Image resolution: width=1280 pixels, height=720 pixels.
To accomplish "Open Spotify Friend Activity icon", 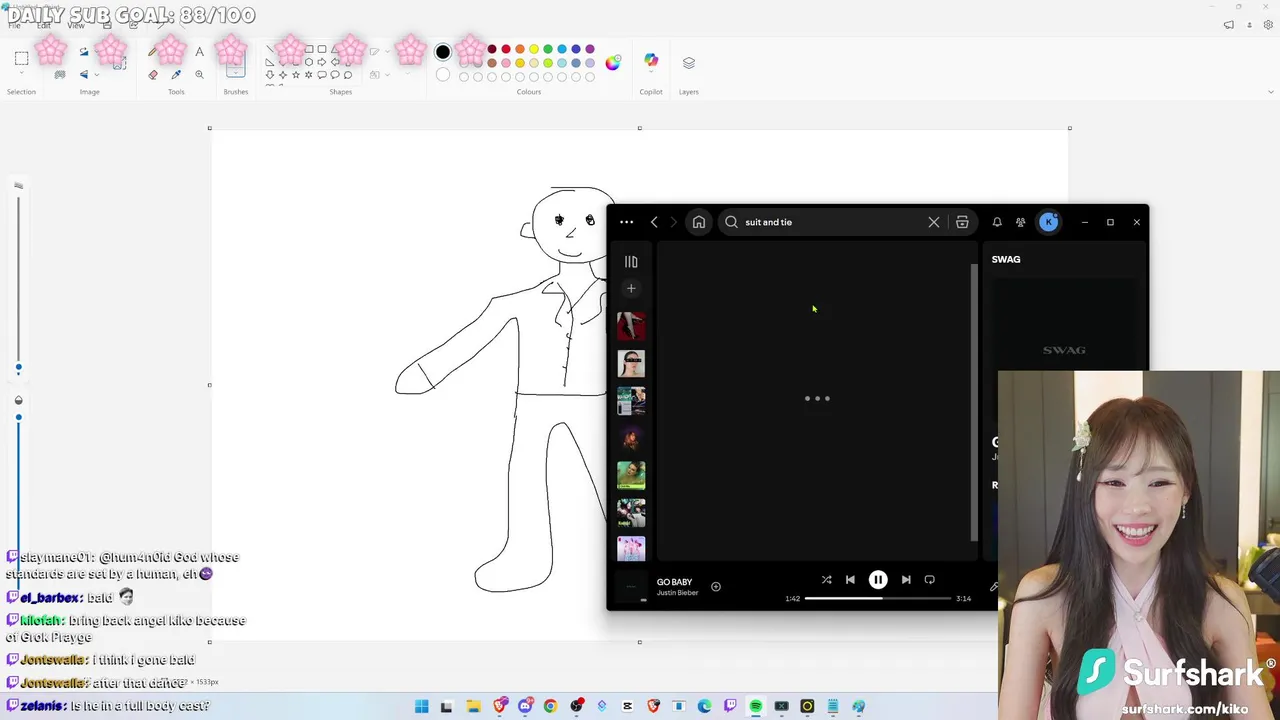I will pyautogui.click(x=1020, y=222).
